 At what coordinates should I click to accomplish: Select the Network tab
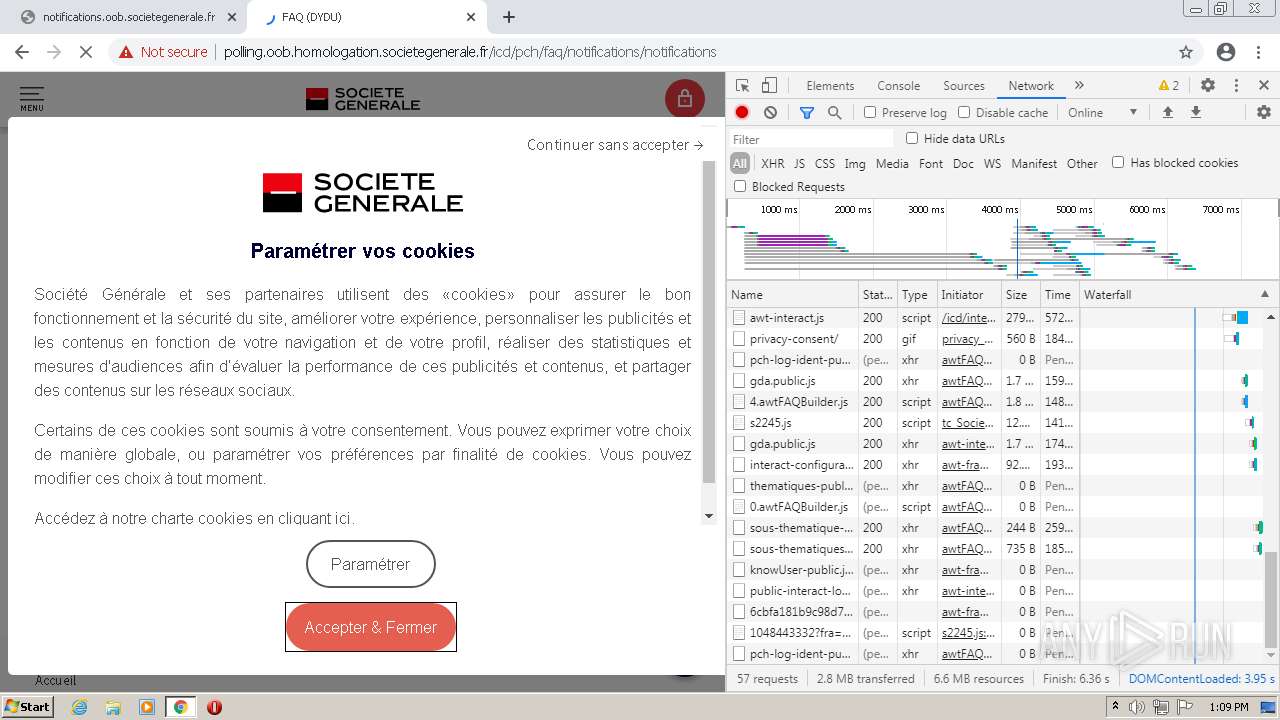[1031, 86]
